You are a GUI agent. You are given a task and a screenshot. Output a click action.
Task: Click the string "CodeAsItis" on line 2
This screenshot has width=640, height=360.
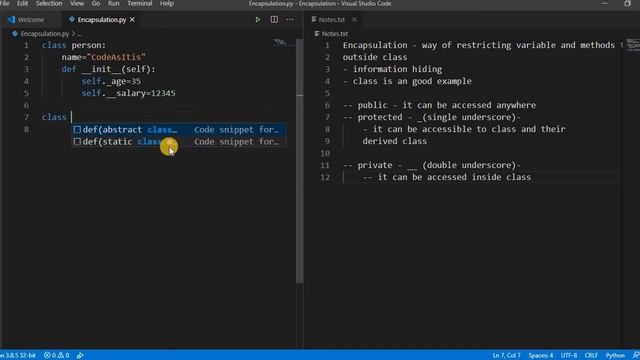point(116,57)
